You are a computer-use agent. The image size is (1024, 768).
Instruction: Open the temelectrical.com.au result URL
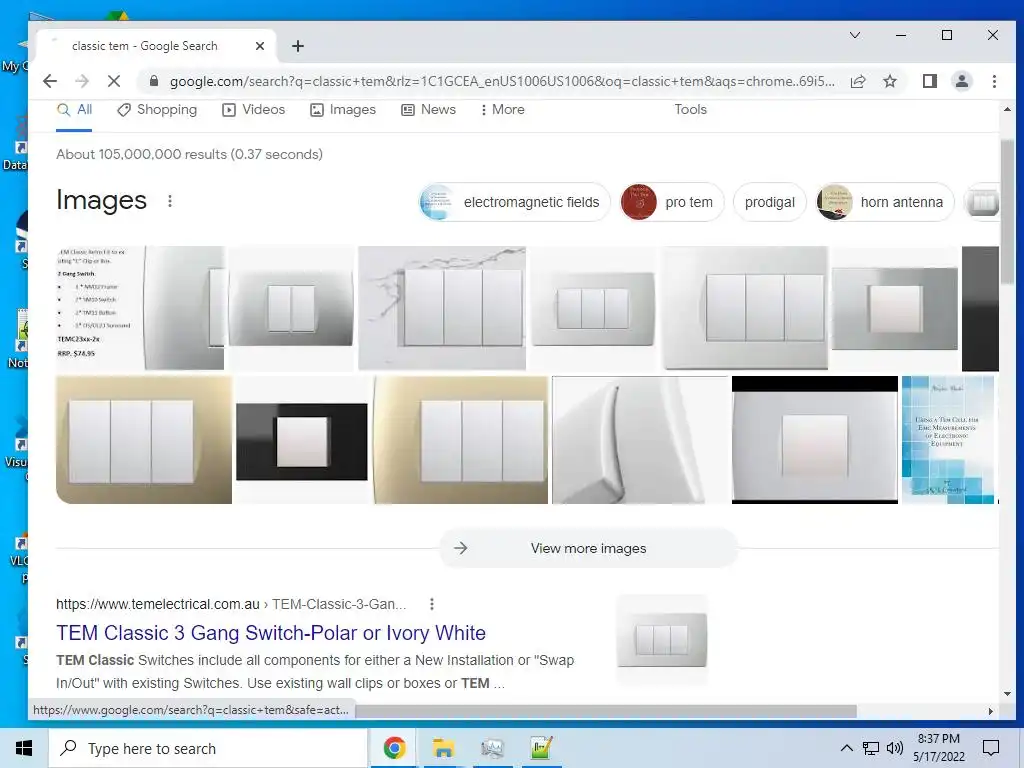tap(231, 604)
